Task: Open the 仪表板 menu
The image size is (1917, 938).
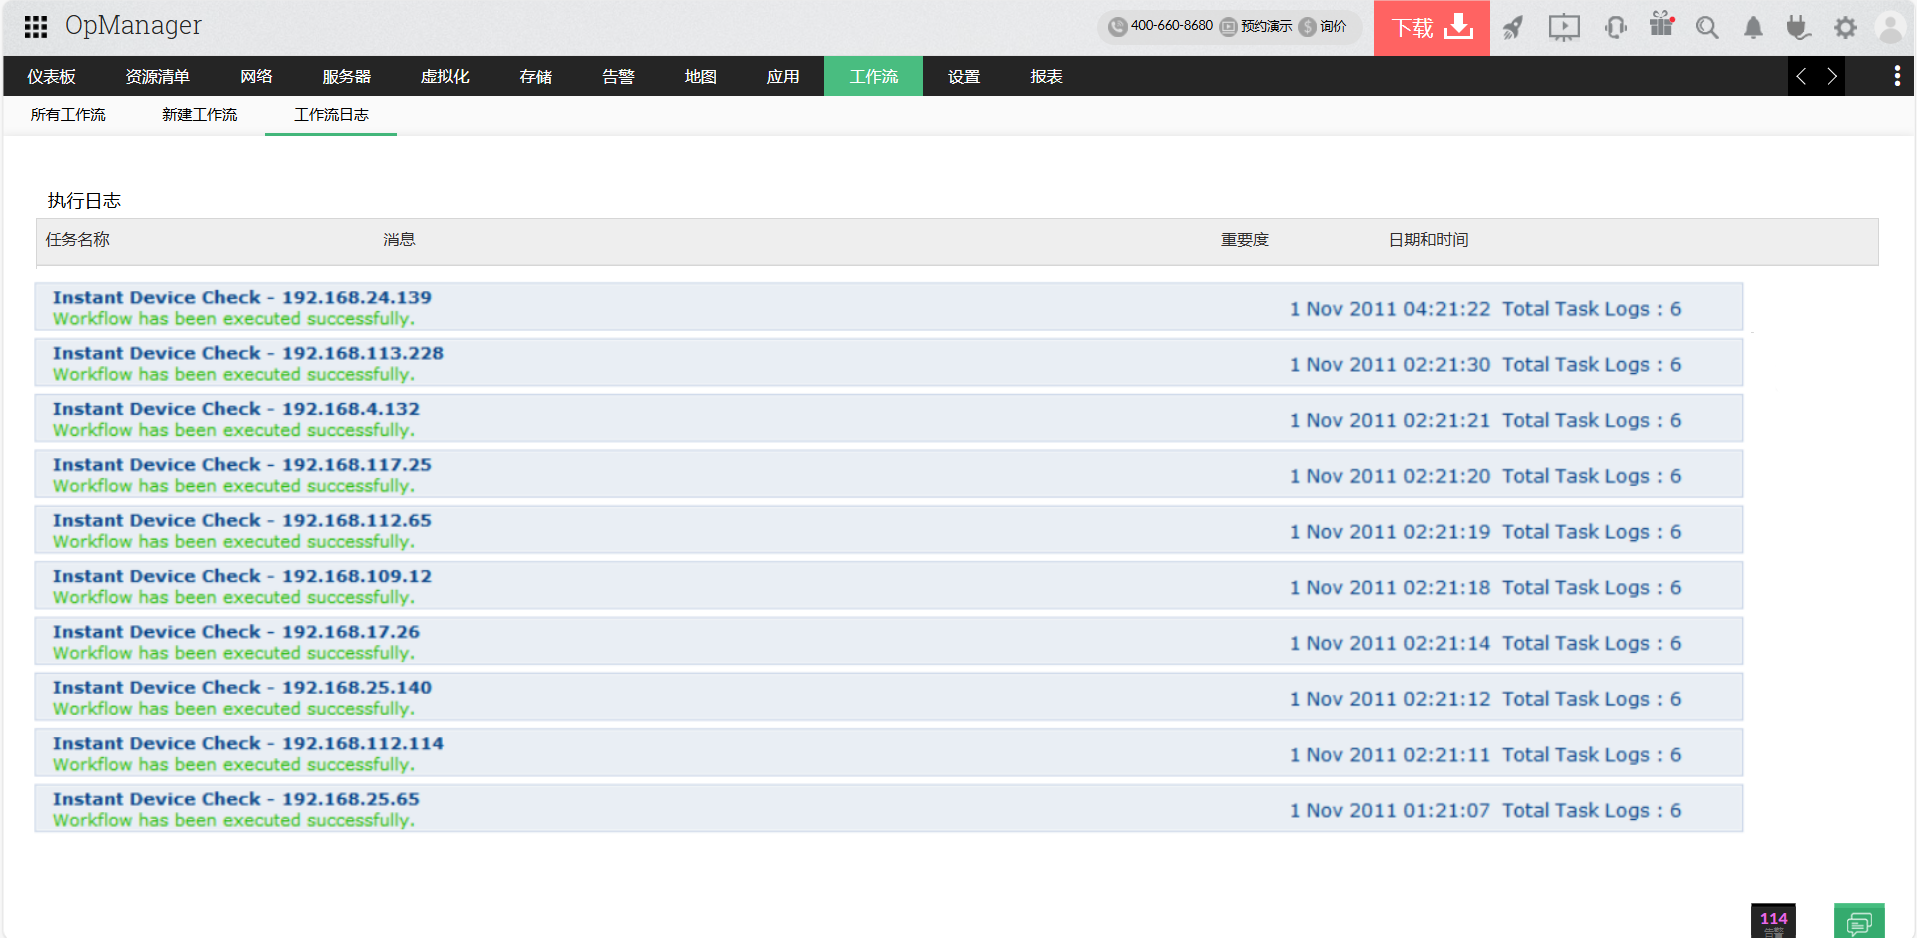Action: pos(52,76)
